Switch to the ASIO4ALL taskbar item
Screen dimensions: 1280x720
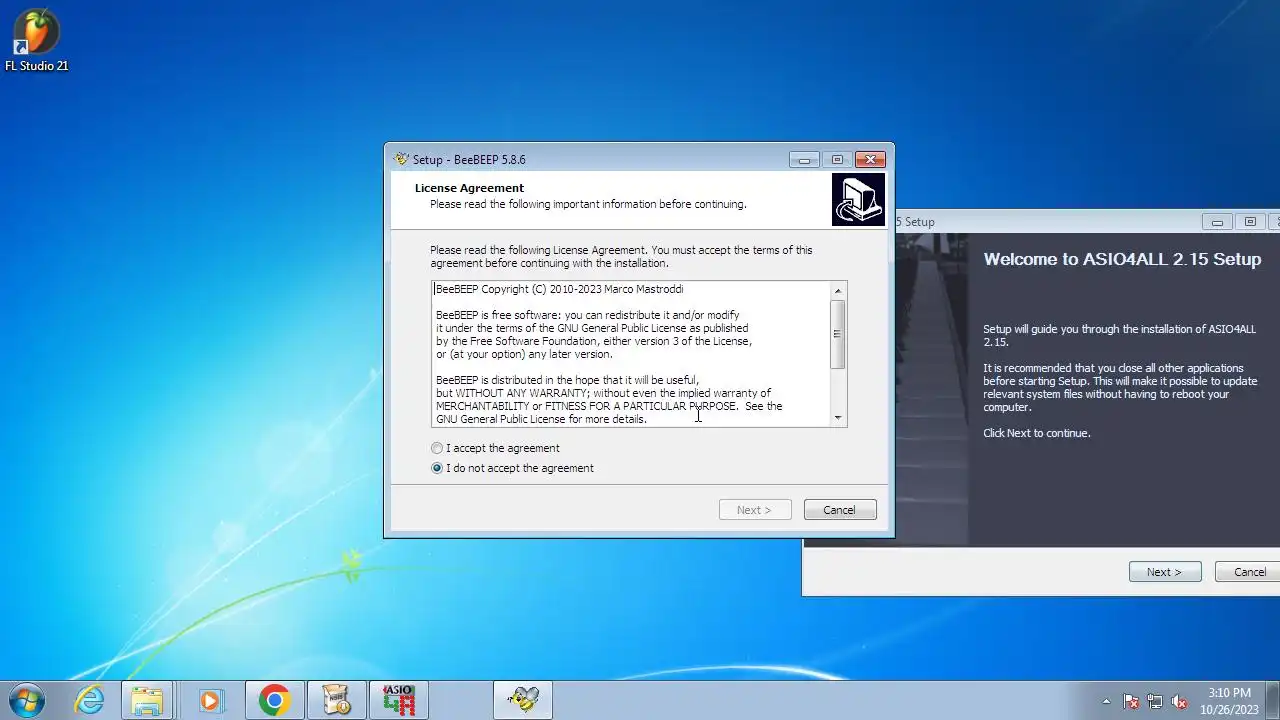click(399, 701)
